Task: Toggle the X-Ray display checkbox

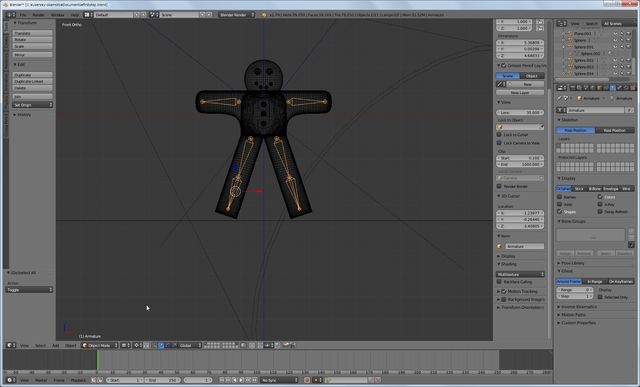Action: tap(600, 204)
